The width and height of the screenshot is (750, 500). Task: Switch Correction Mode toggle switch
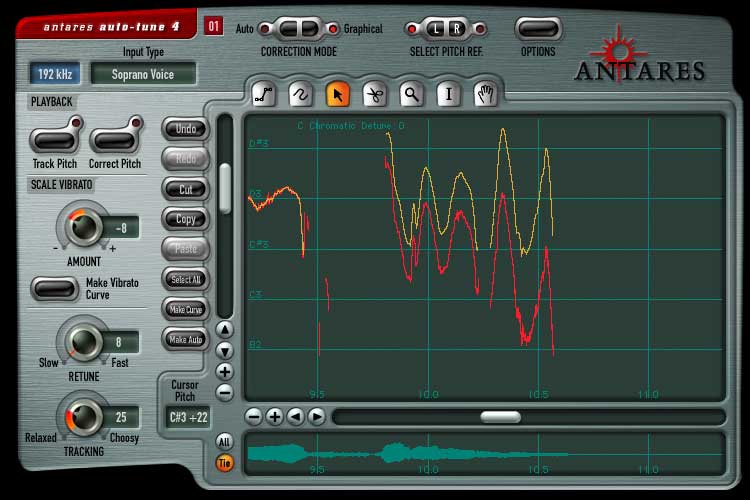[x=299, y=29]
